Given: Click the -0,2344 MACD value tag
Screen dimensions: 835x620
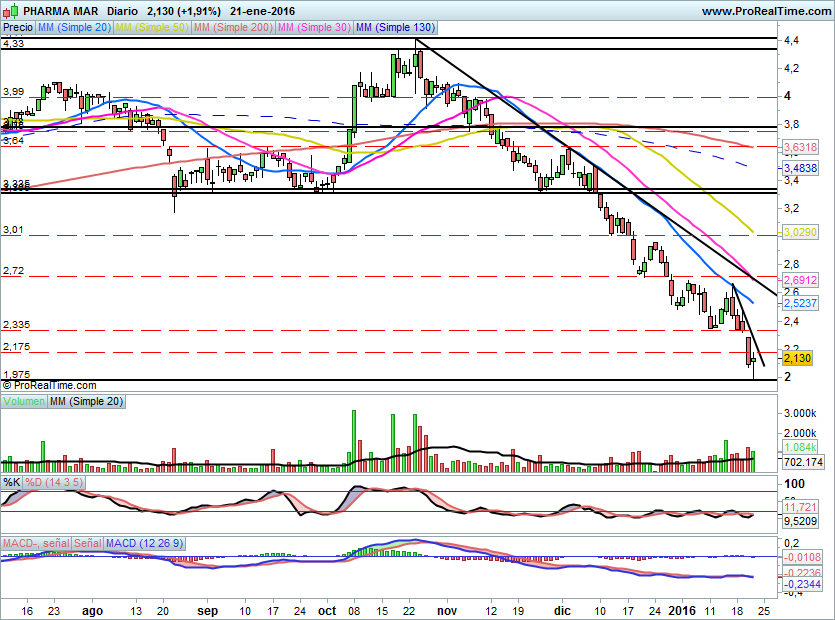Looking at the screenshot, I should pos(802,584).
